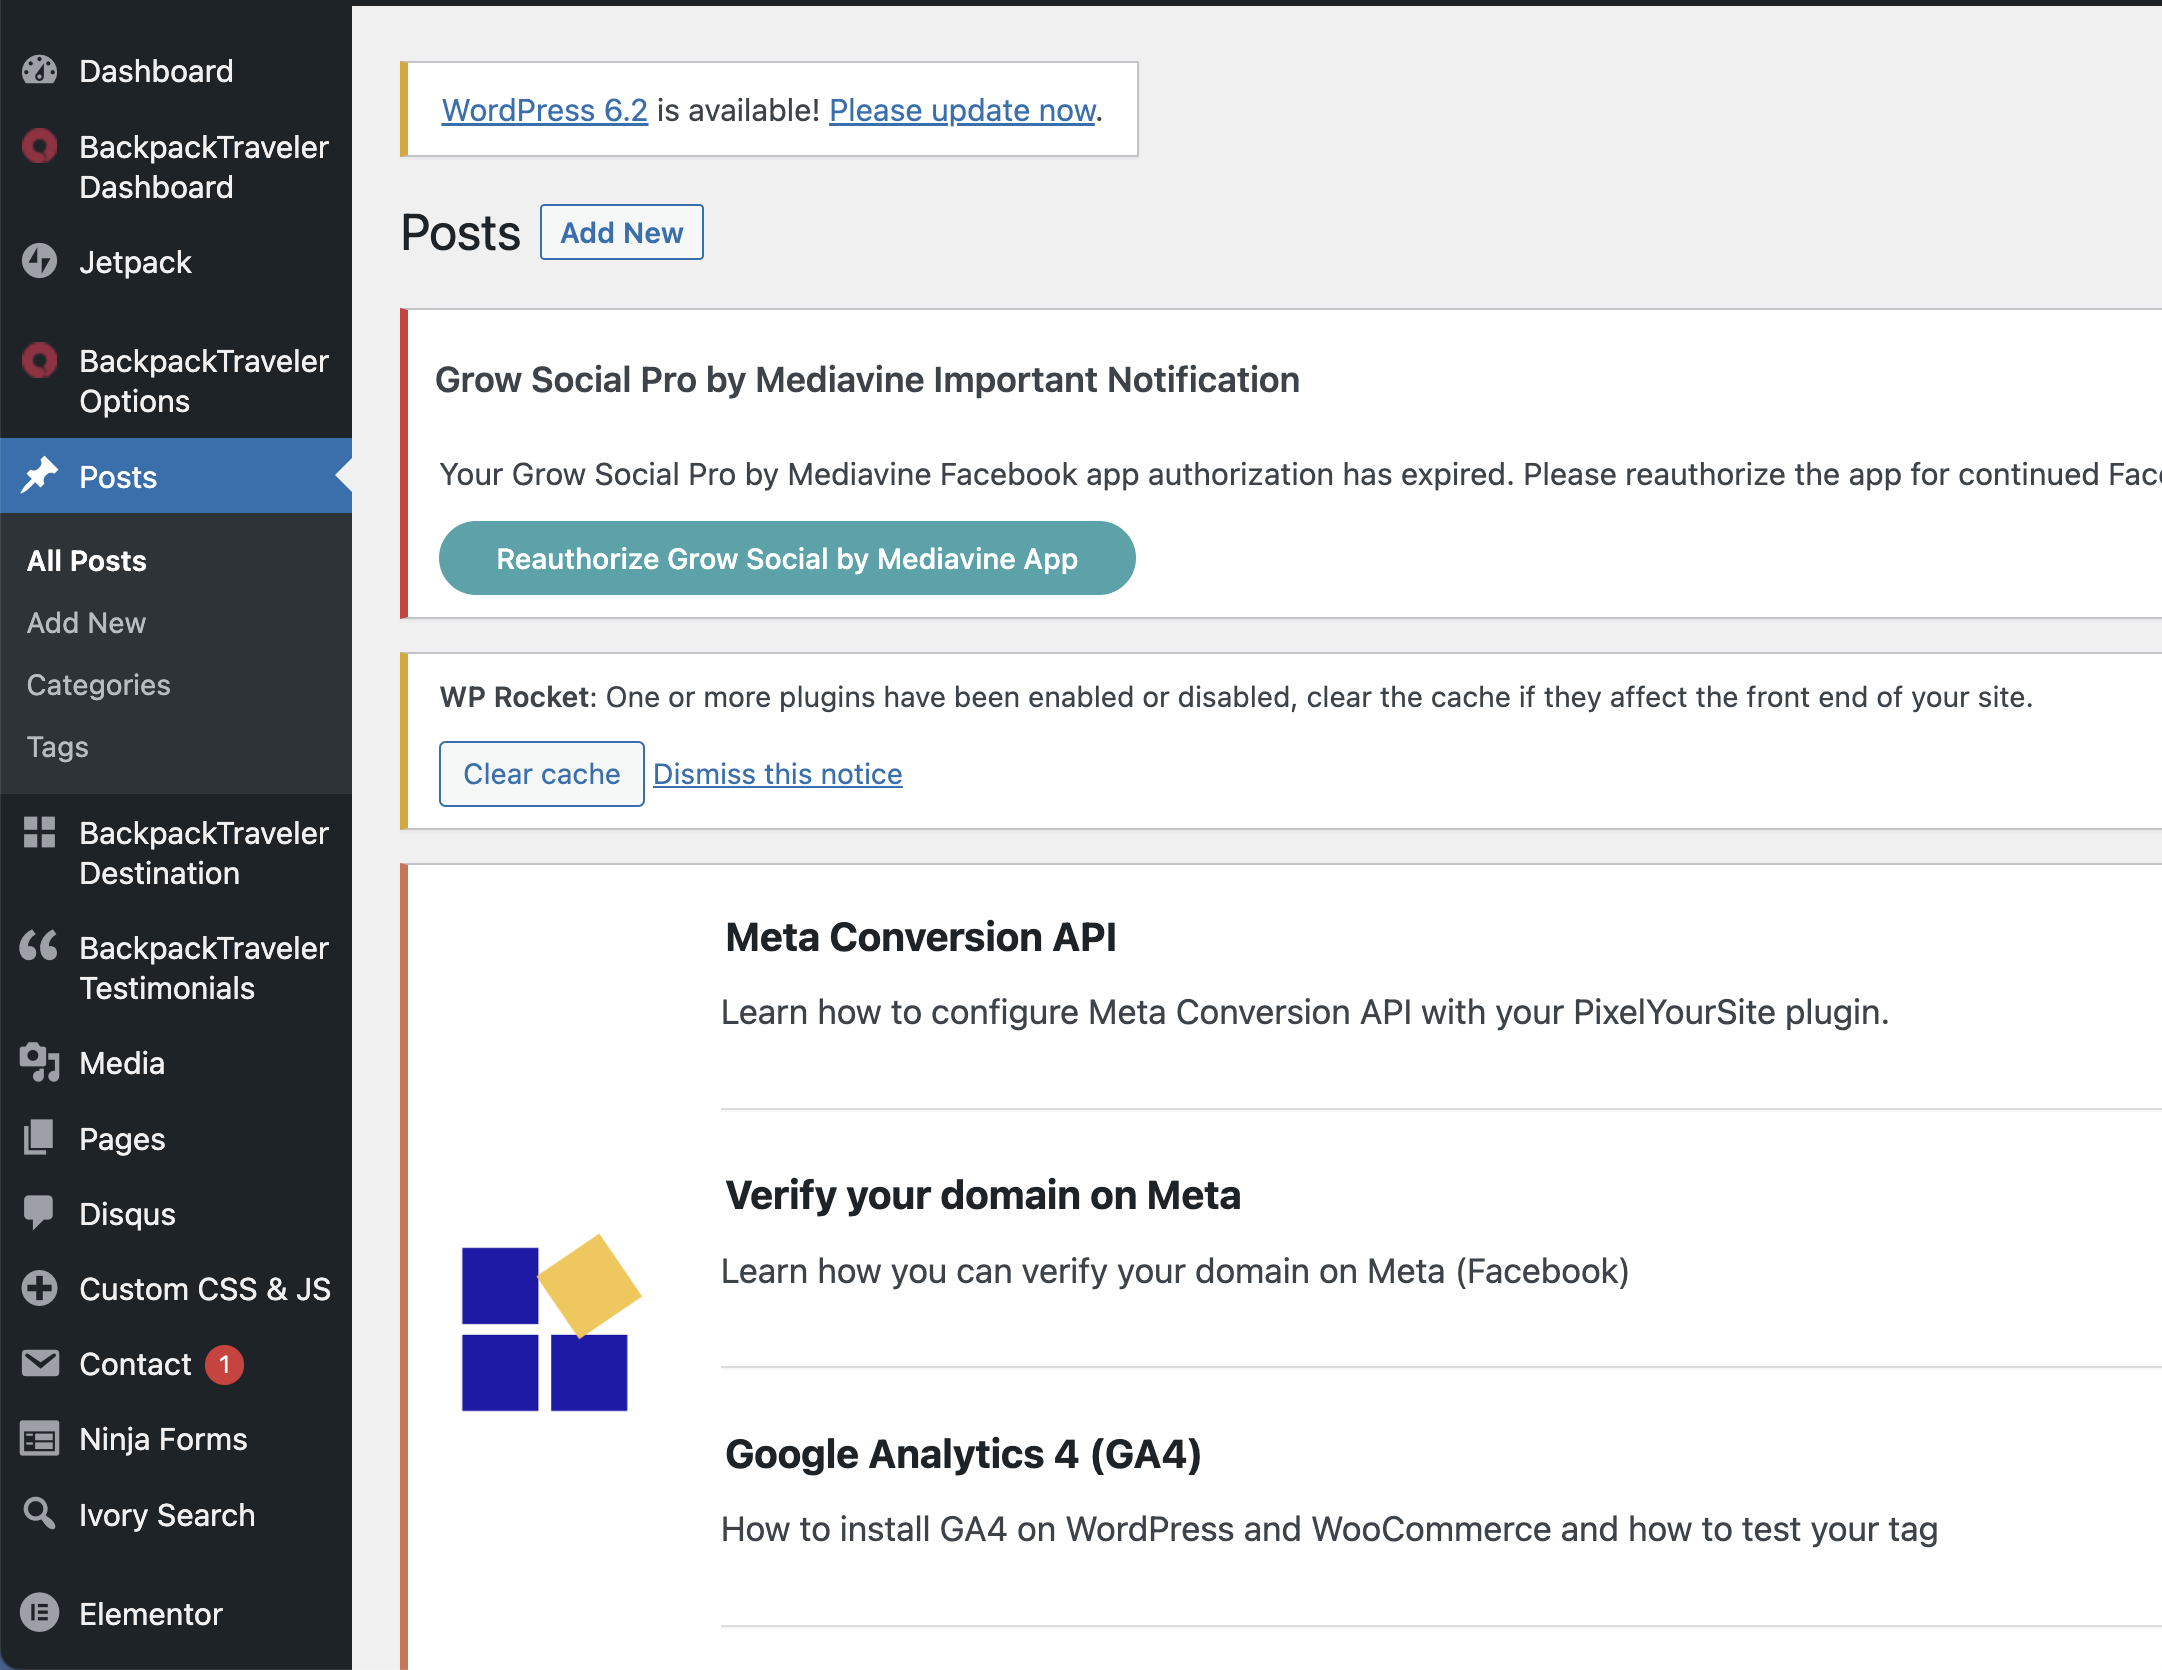Open the Dashboard menu item
This screenshot has width=2162, height=1670.
pos(156,71)
